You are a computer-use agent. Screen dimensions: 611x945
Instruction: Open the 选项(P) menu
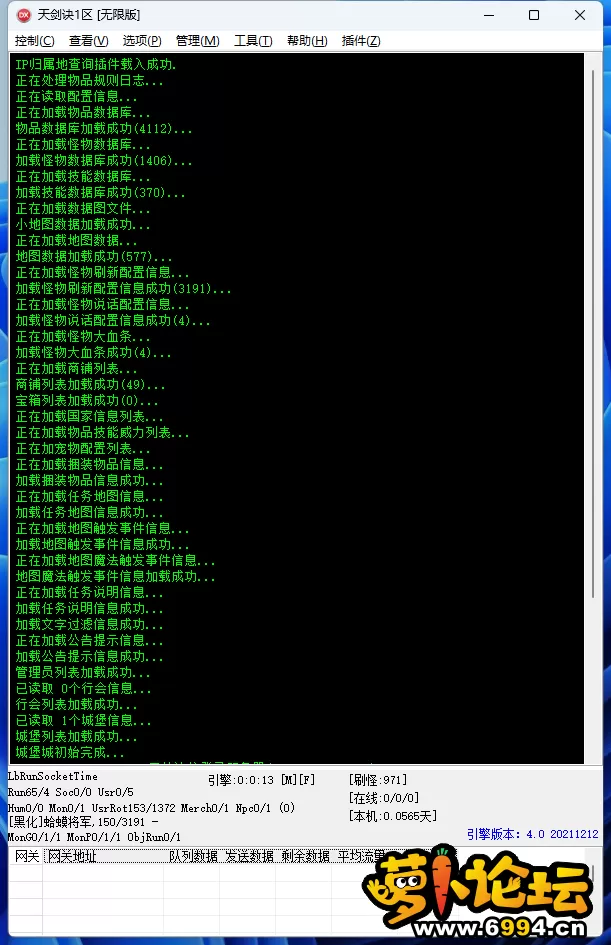click(142, 41)
